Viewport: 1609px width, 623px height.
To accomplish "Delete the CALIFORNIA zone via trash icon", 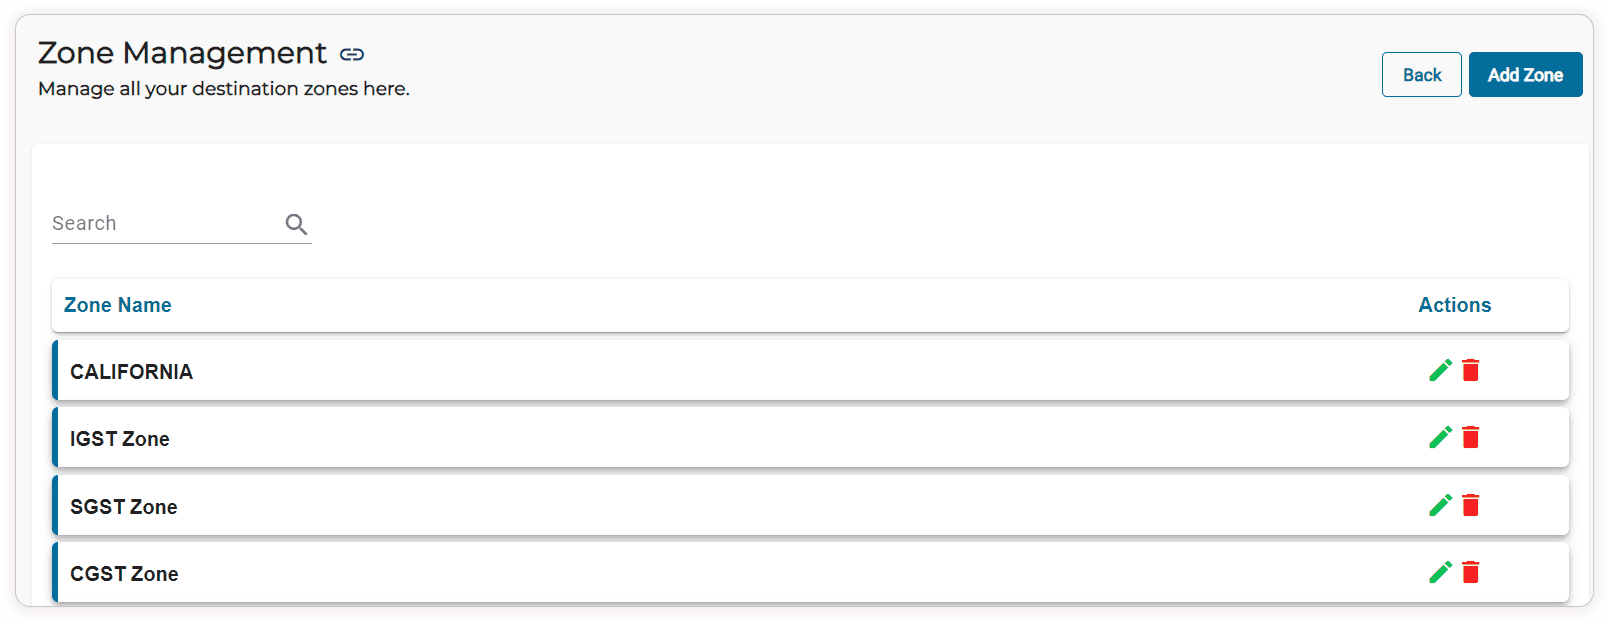I will click(1471, 370).
